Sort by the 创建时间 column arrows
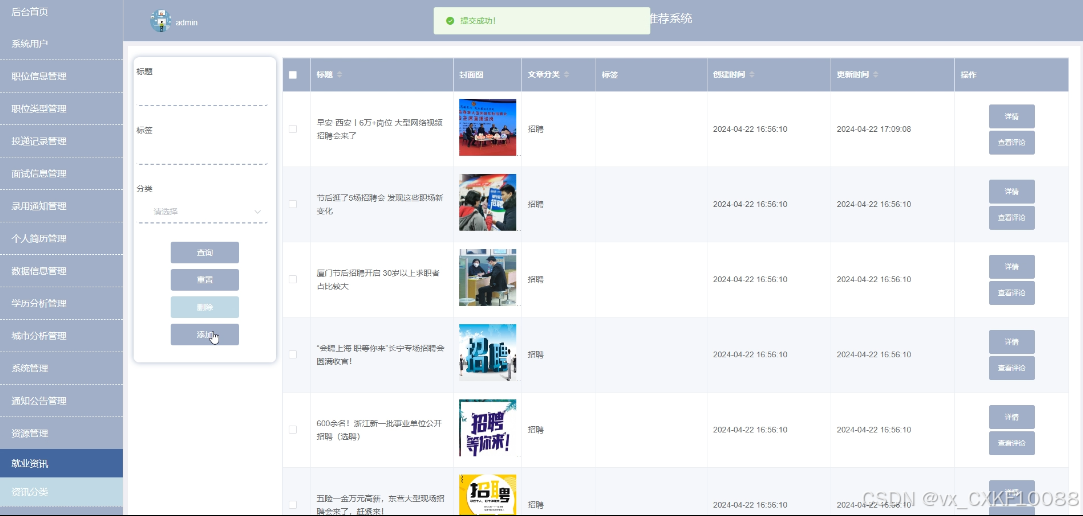1083x516 pixels. point(751,75)
